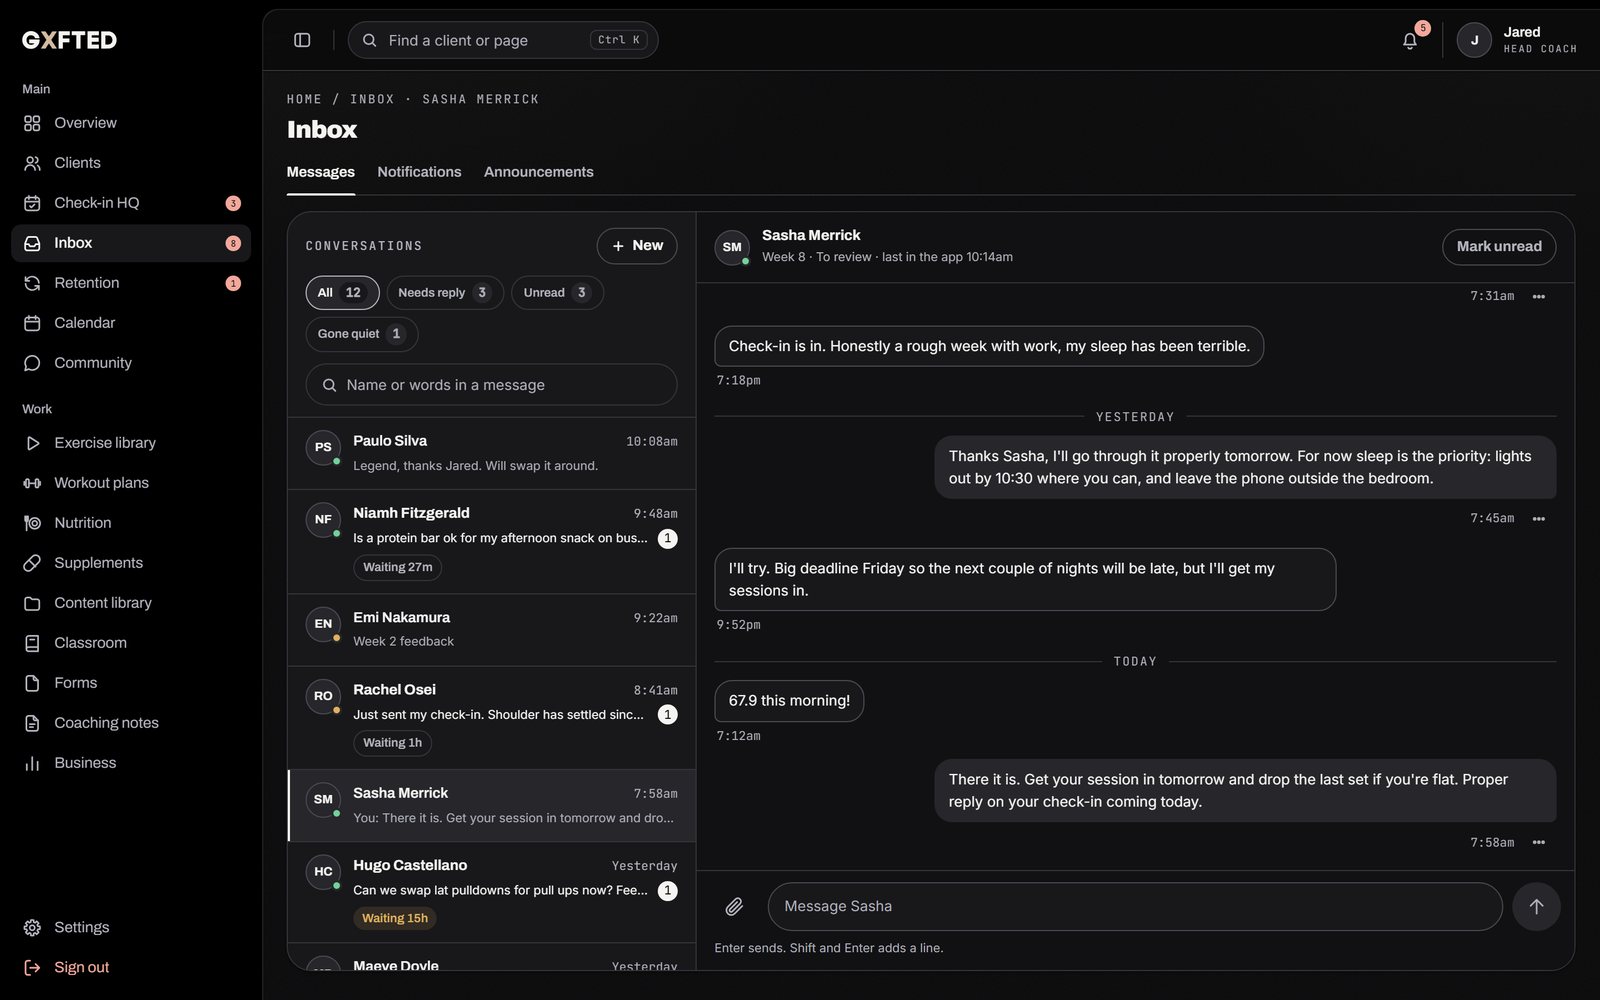Open Content library
The image size is (1600, 1000).
[x=131, y=603]
